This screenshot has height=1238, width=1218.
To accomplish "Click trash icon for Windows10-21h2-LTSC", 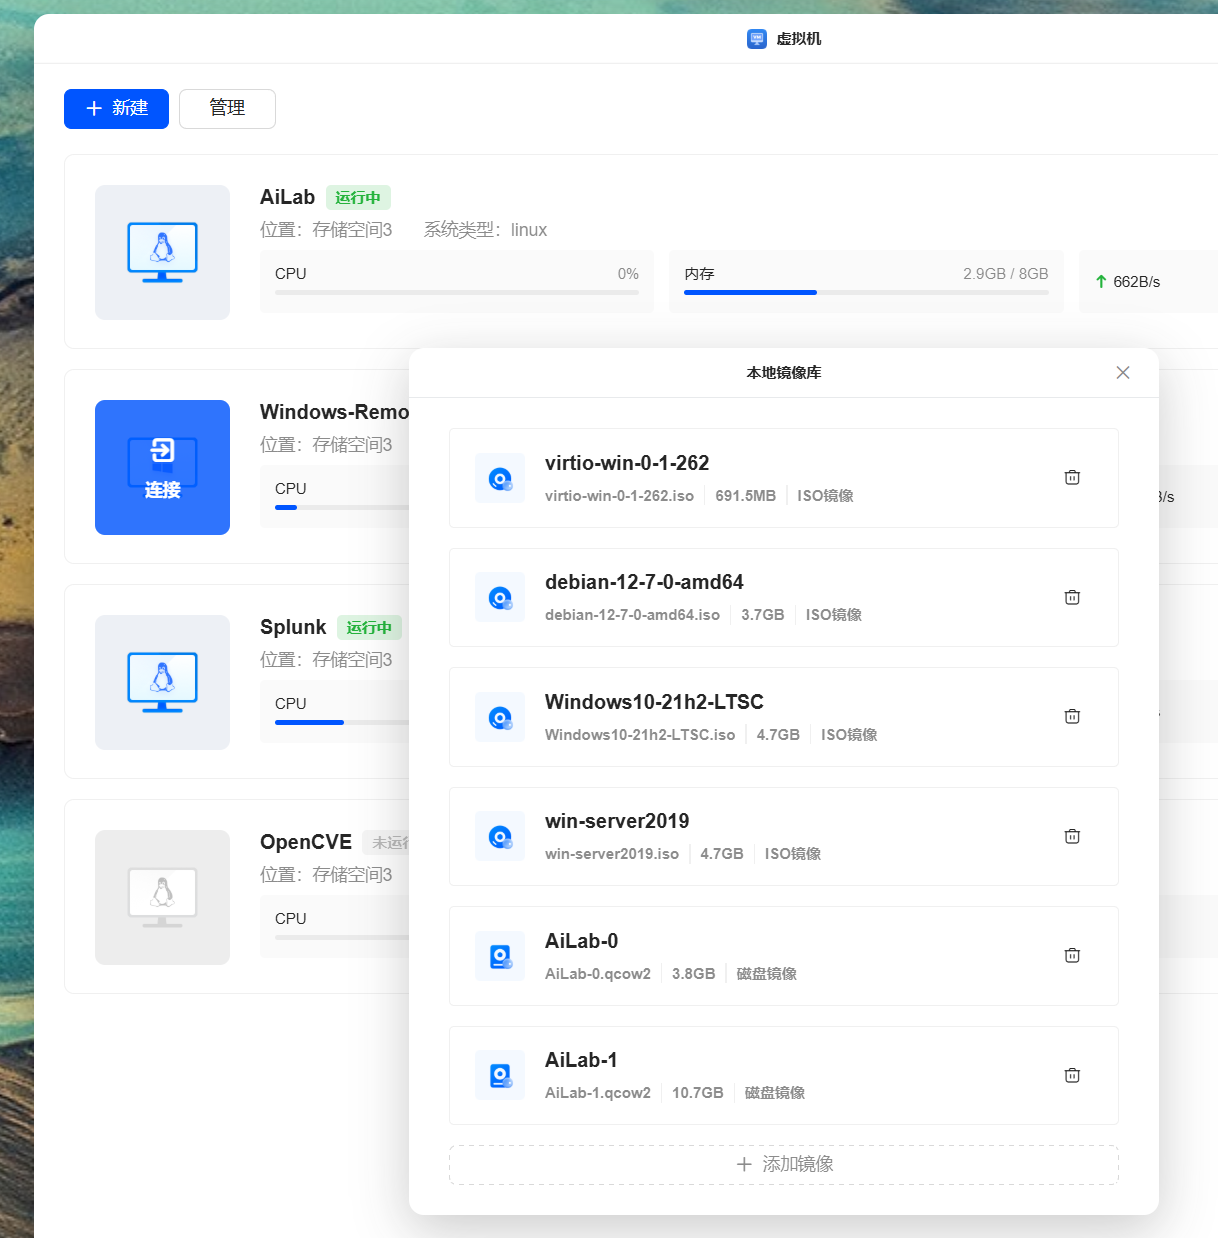I will (x=1072, y=717).
